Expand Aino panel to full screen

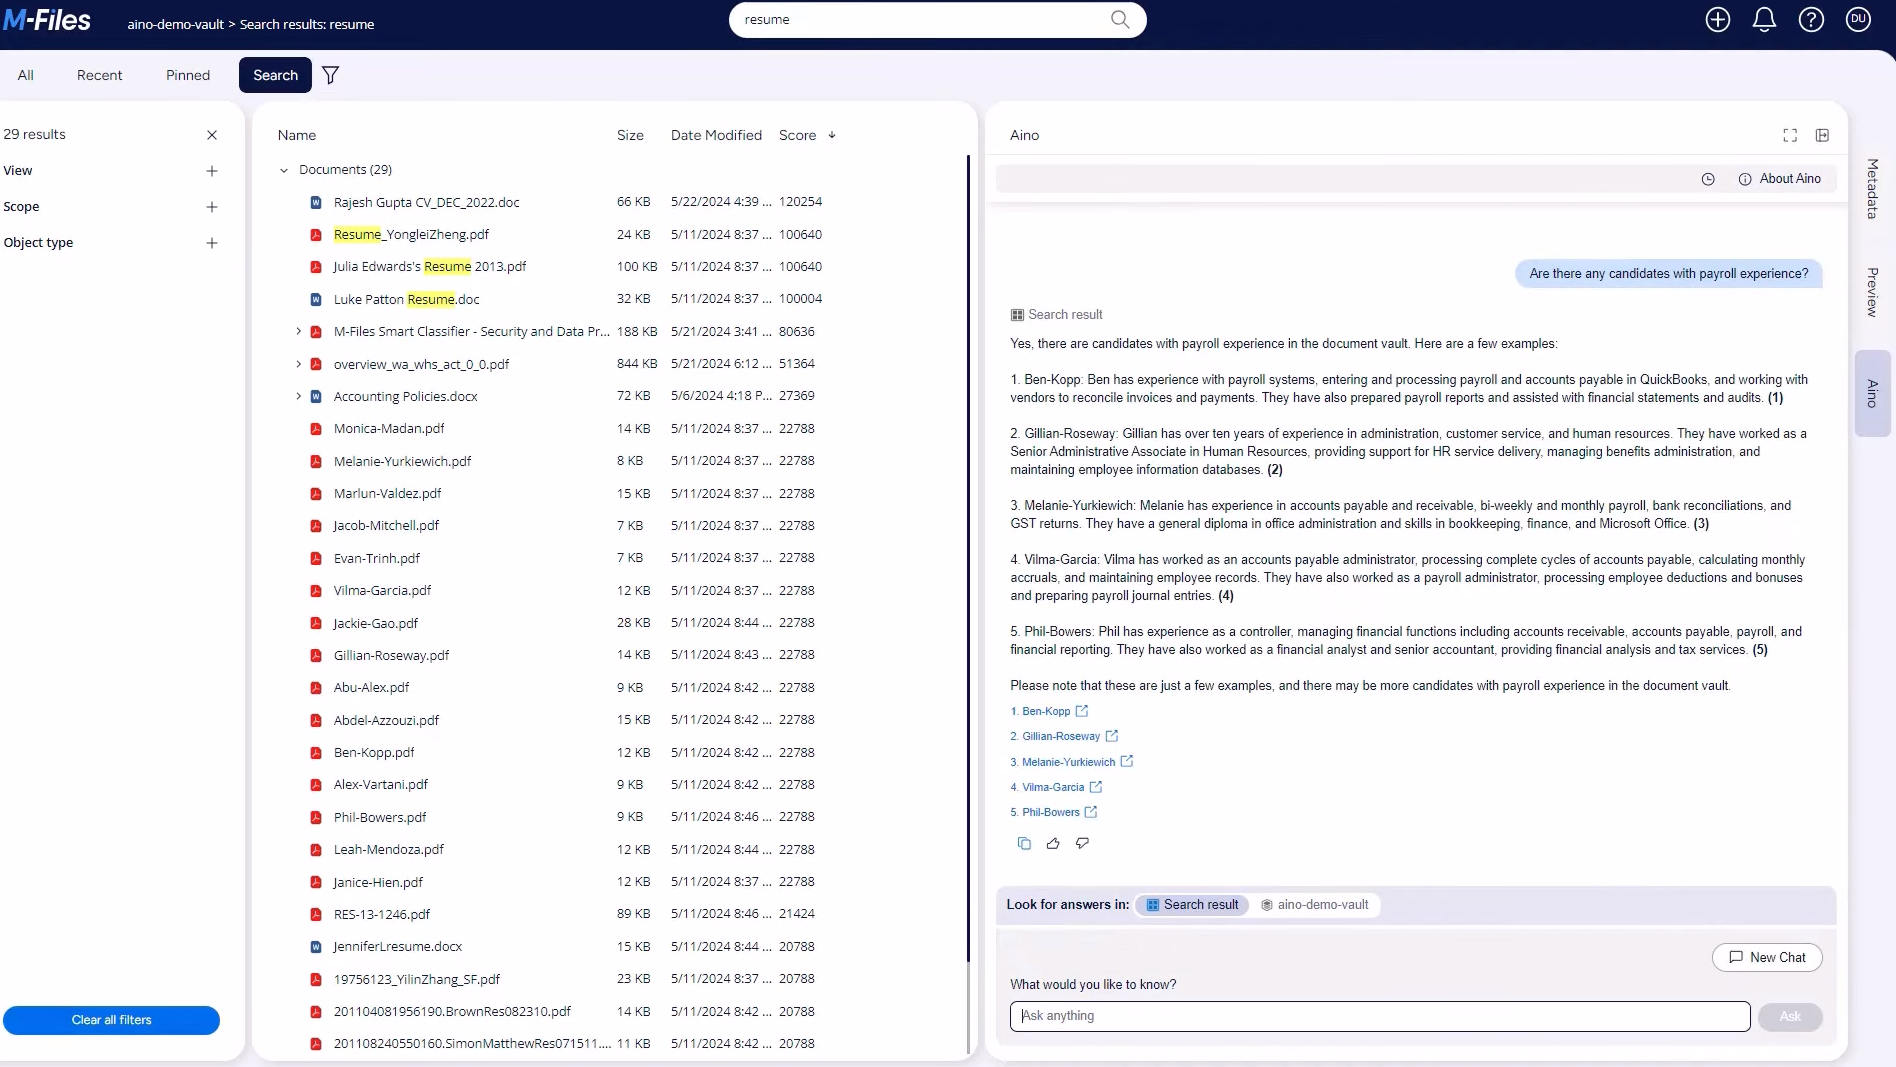tap(1790, 135)
